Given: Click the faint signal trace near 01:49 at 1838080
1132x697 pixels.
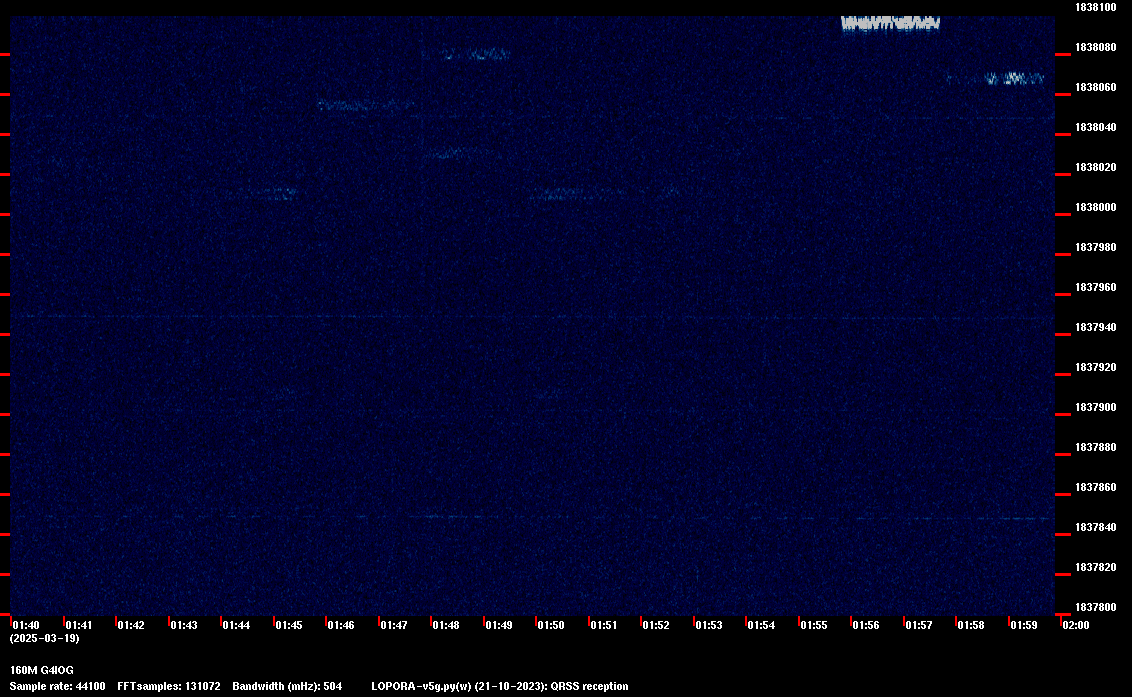Looking at the screenshot, I should point(476,53).
